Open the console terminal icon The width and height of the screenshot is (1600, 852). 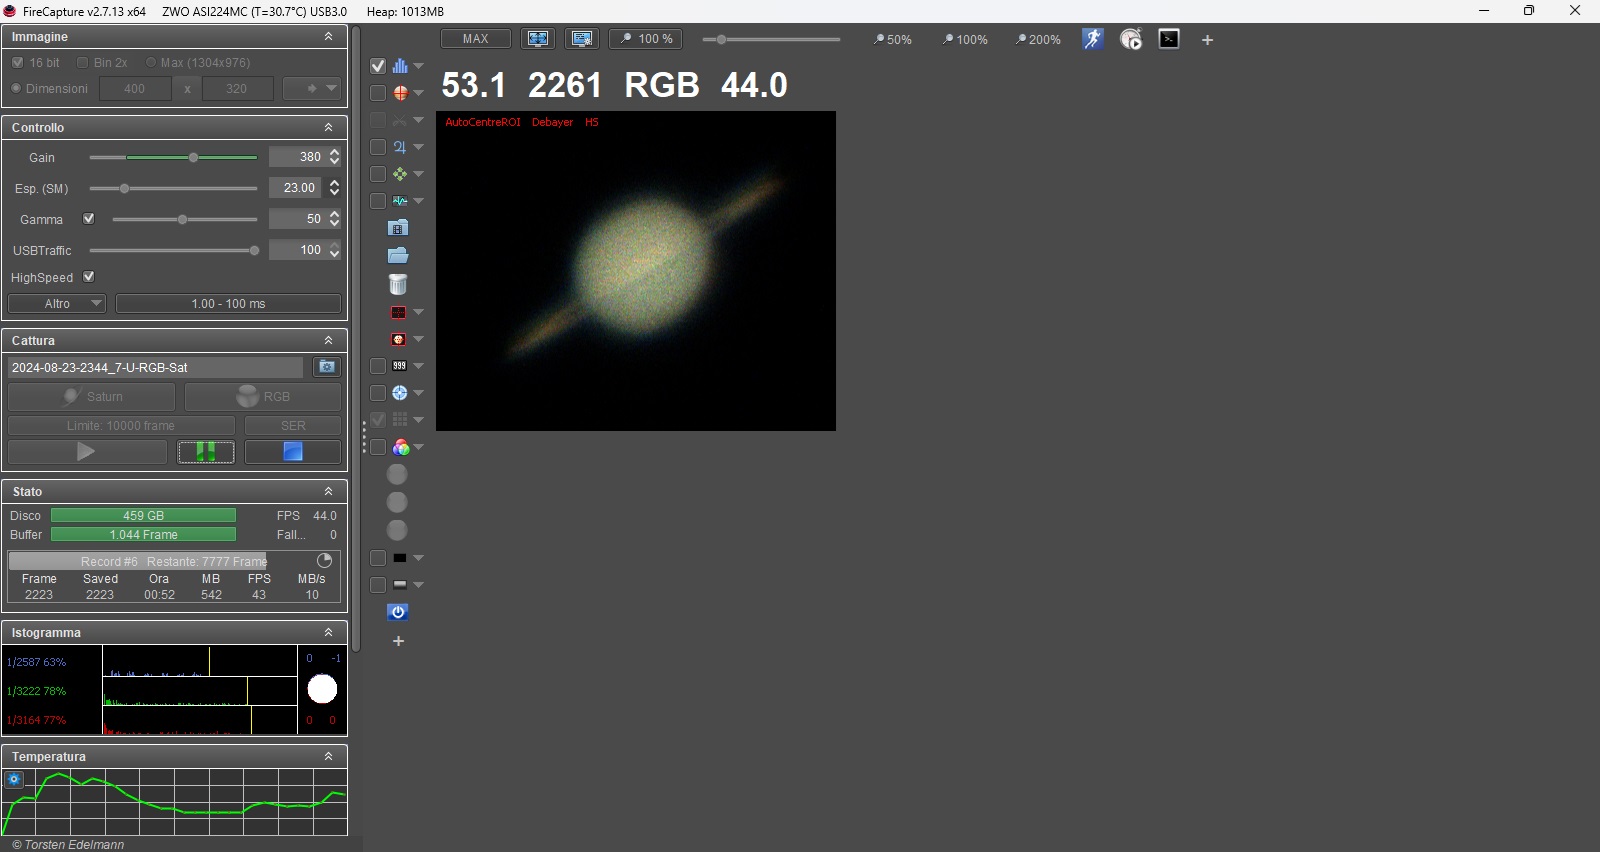1169,39
